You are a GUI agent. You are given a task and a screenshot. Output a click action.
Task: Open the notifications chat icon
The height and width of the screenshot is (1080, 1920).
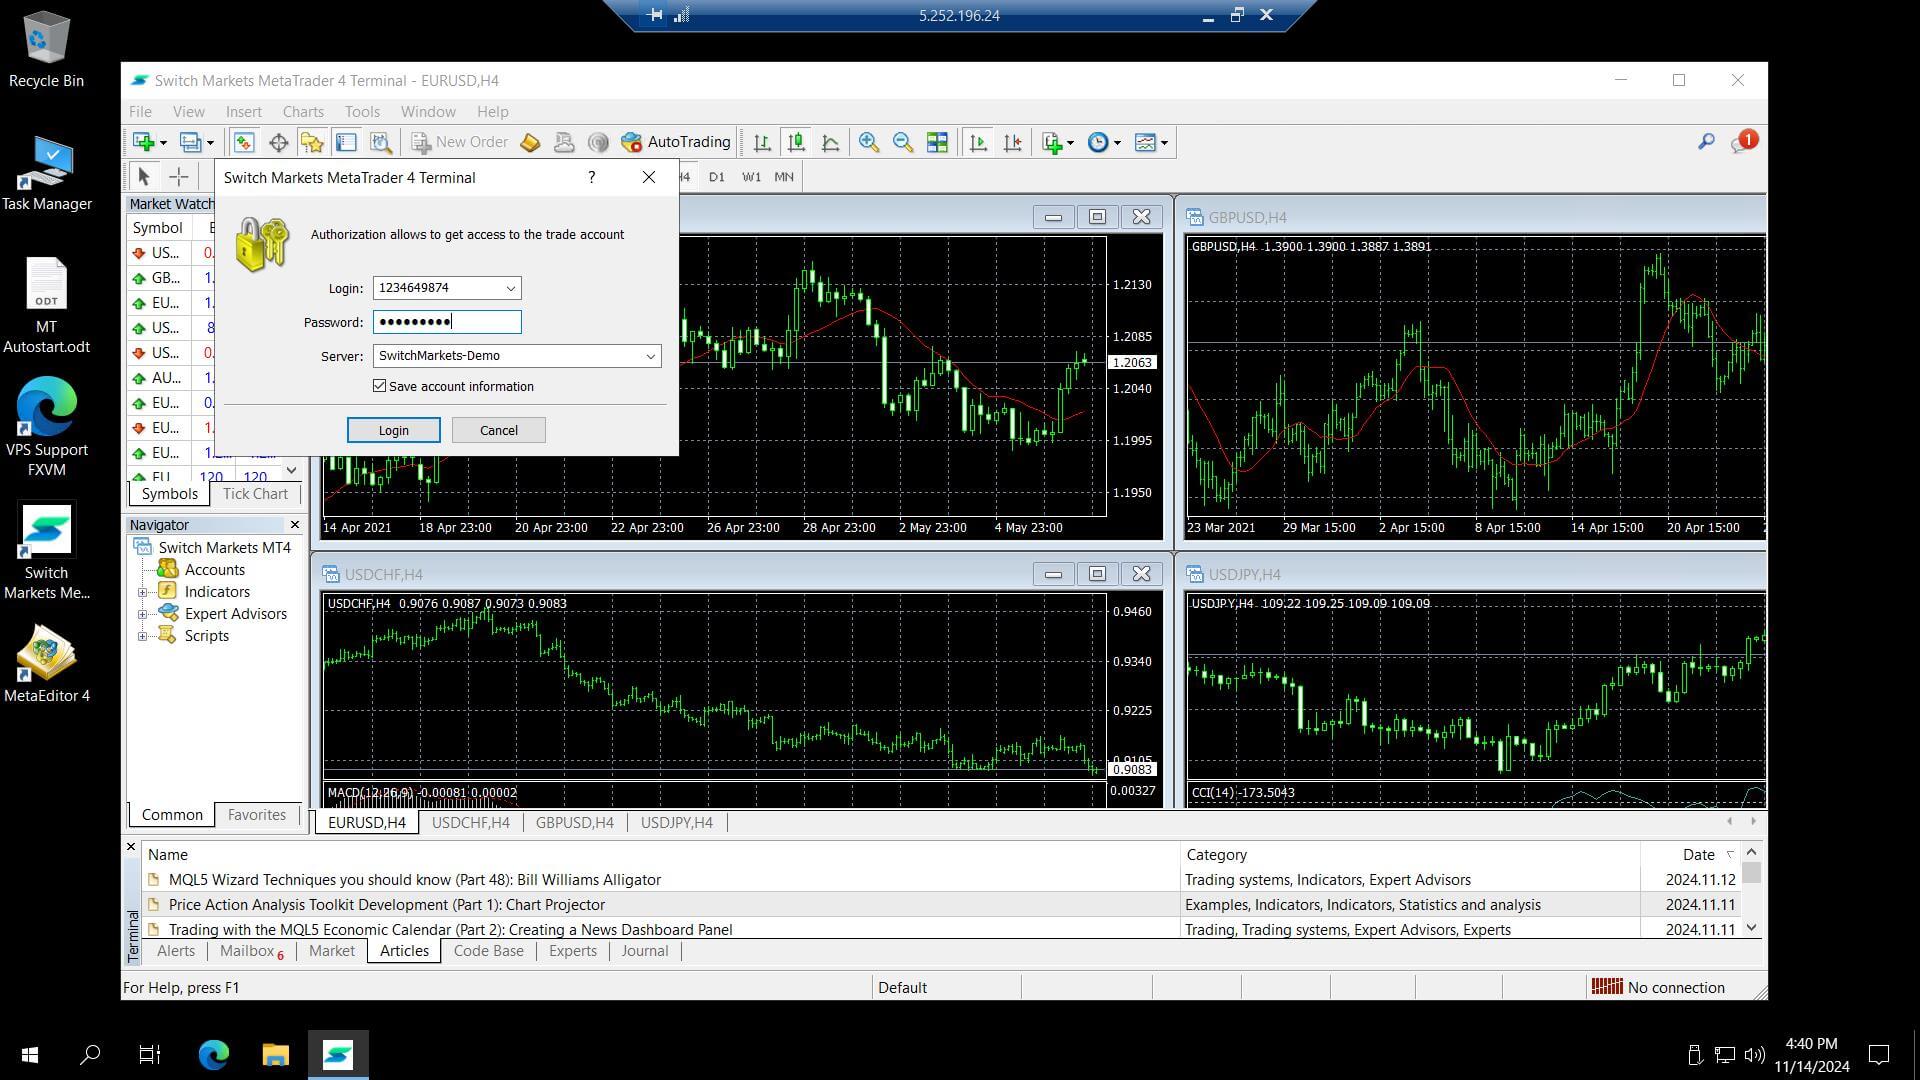pos(1743,142)
